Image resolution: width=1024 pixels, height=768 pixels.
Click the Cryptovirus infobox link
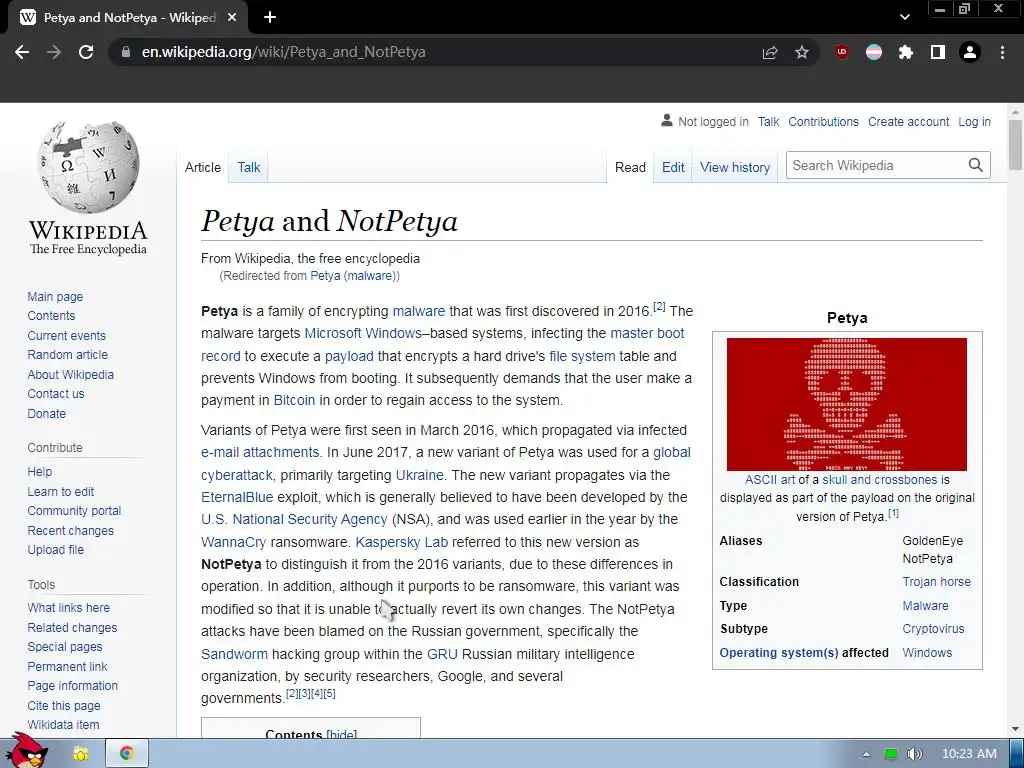click(933, 628)
